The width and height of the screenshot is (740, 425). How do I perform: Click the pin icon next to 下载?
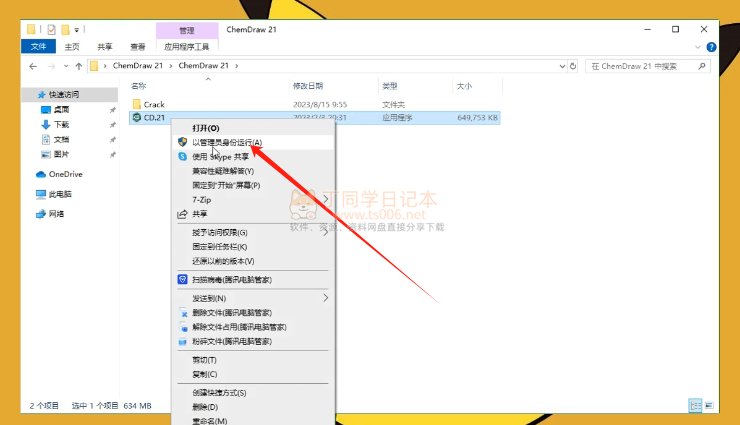[113, 125]
